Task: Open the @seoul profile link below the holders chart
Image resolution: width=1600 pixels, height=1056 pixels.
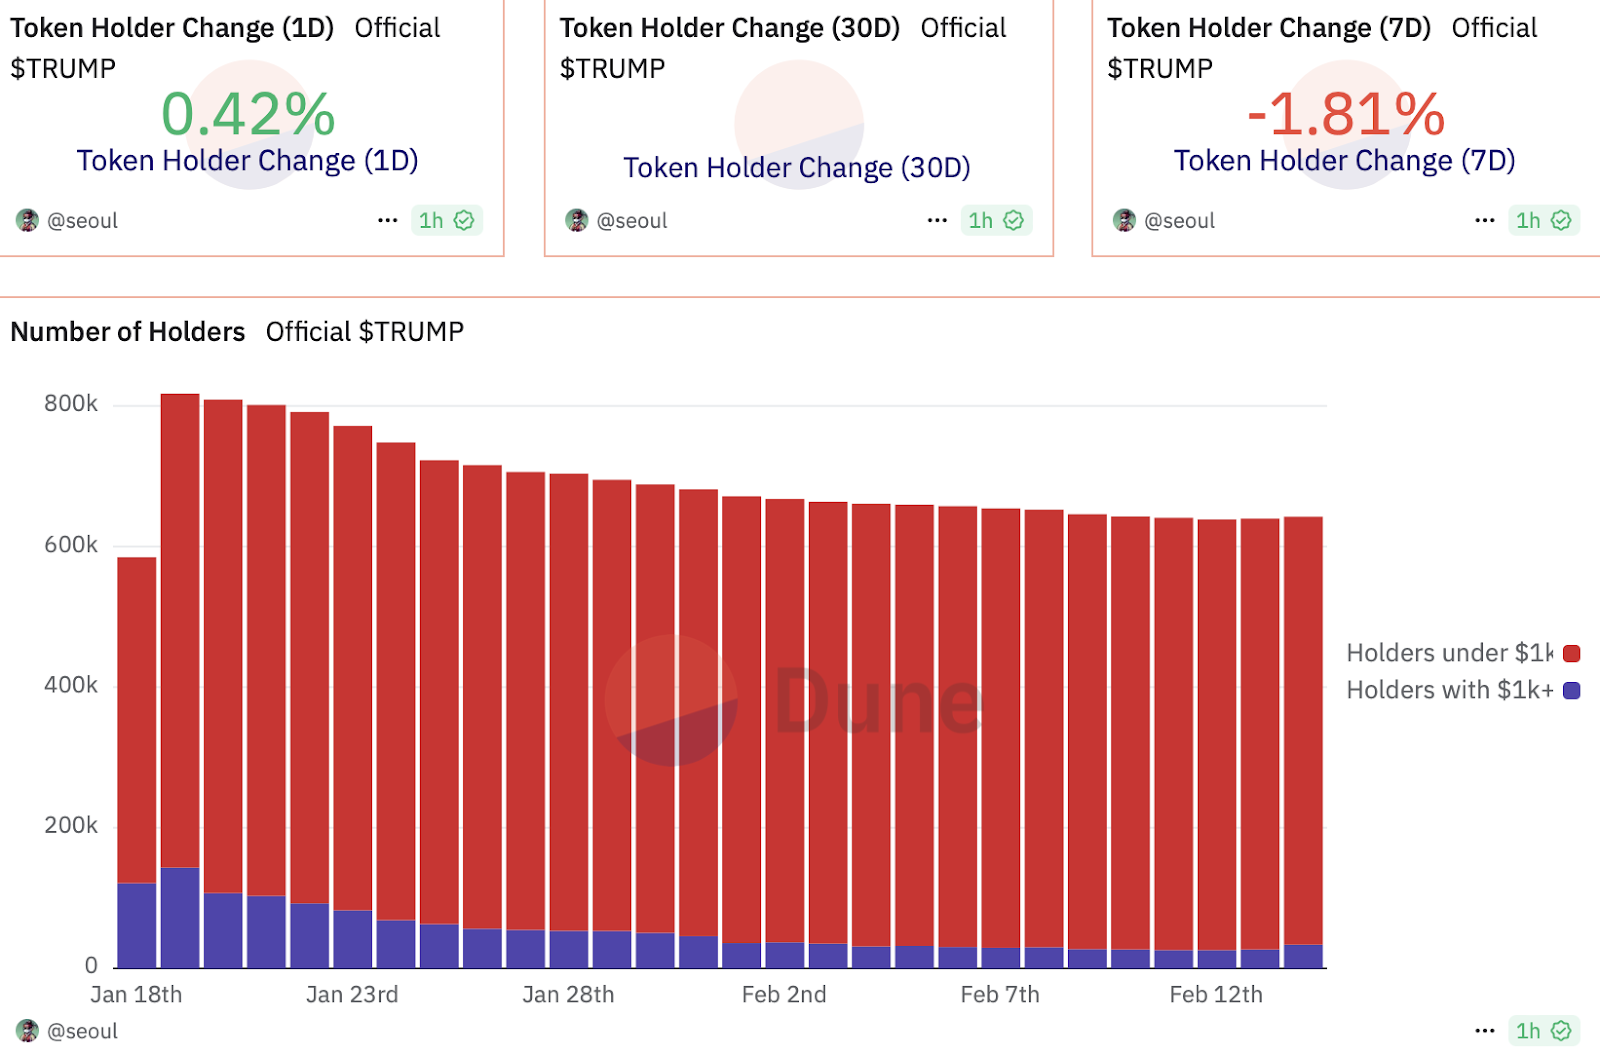Action: [82, 1031]
